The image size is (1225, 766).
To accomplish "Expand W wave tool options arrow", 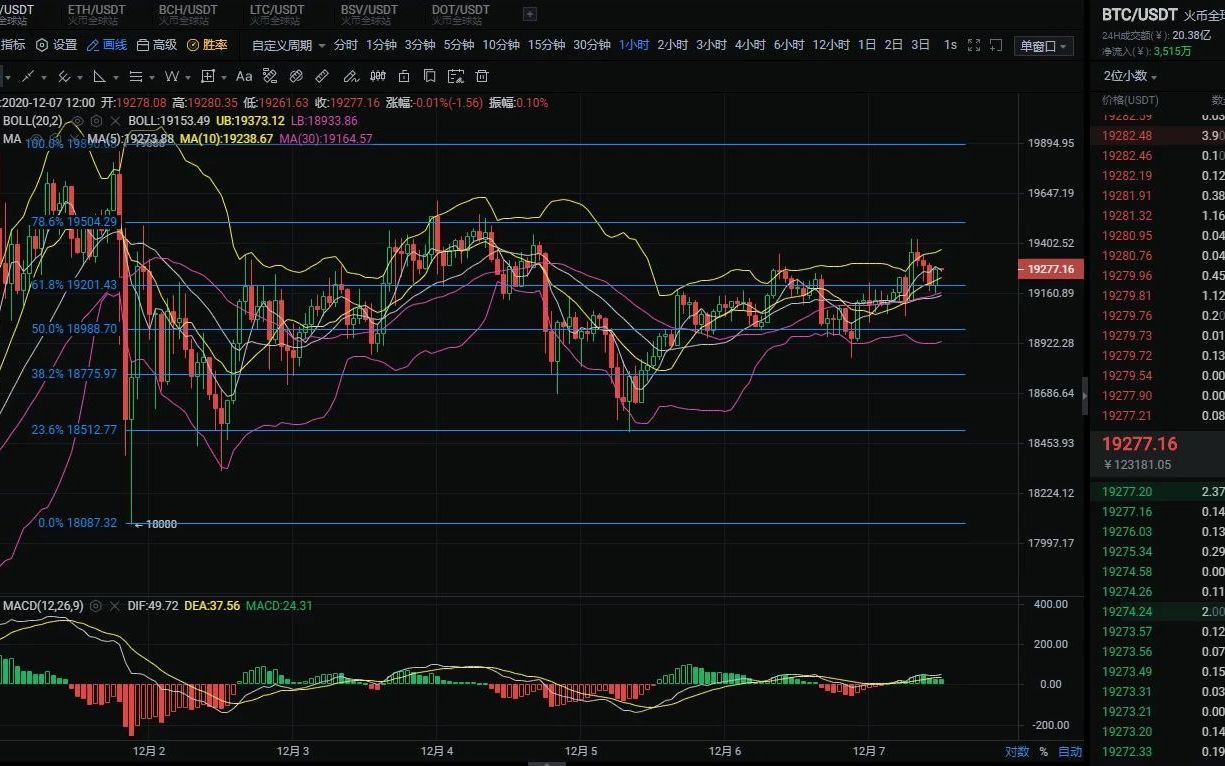I will click(188, 78).
